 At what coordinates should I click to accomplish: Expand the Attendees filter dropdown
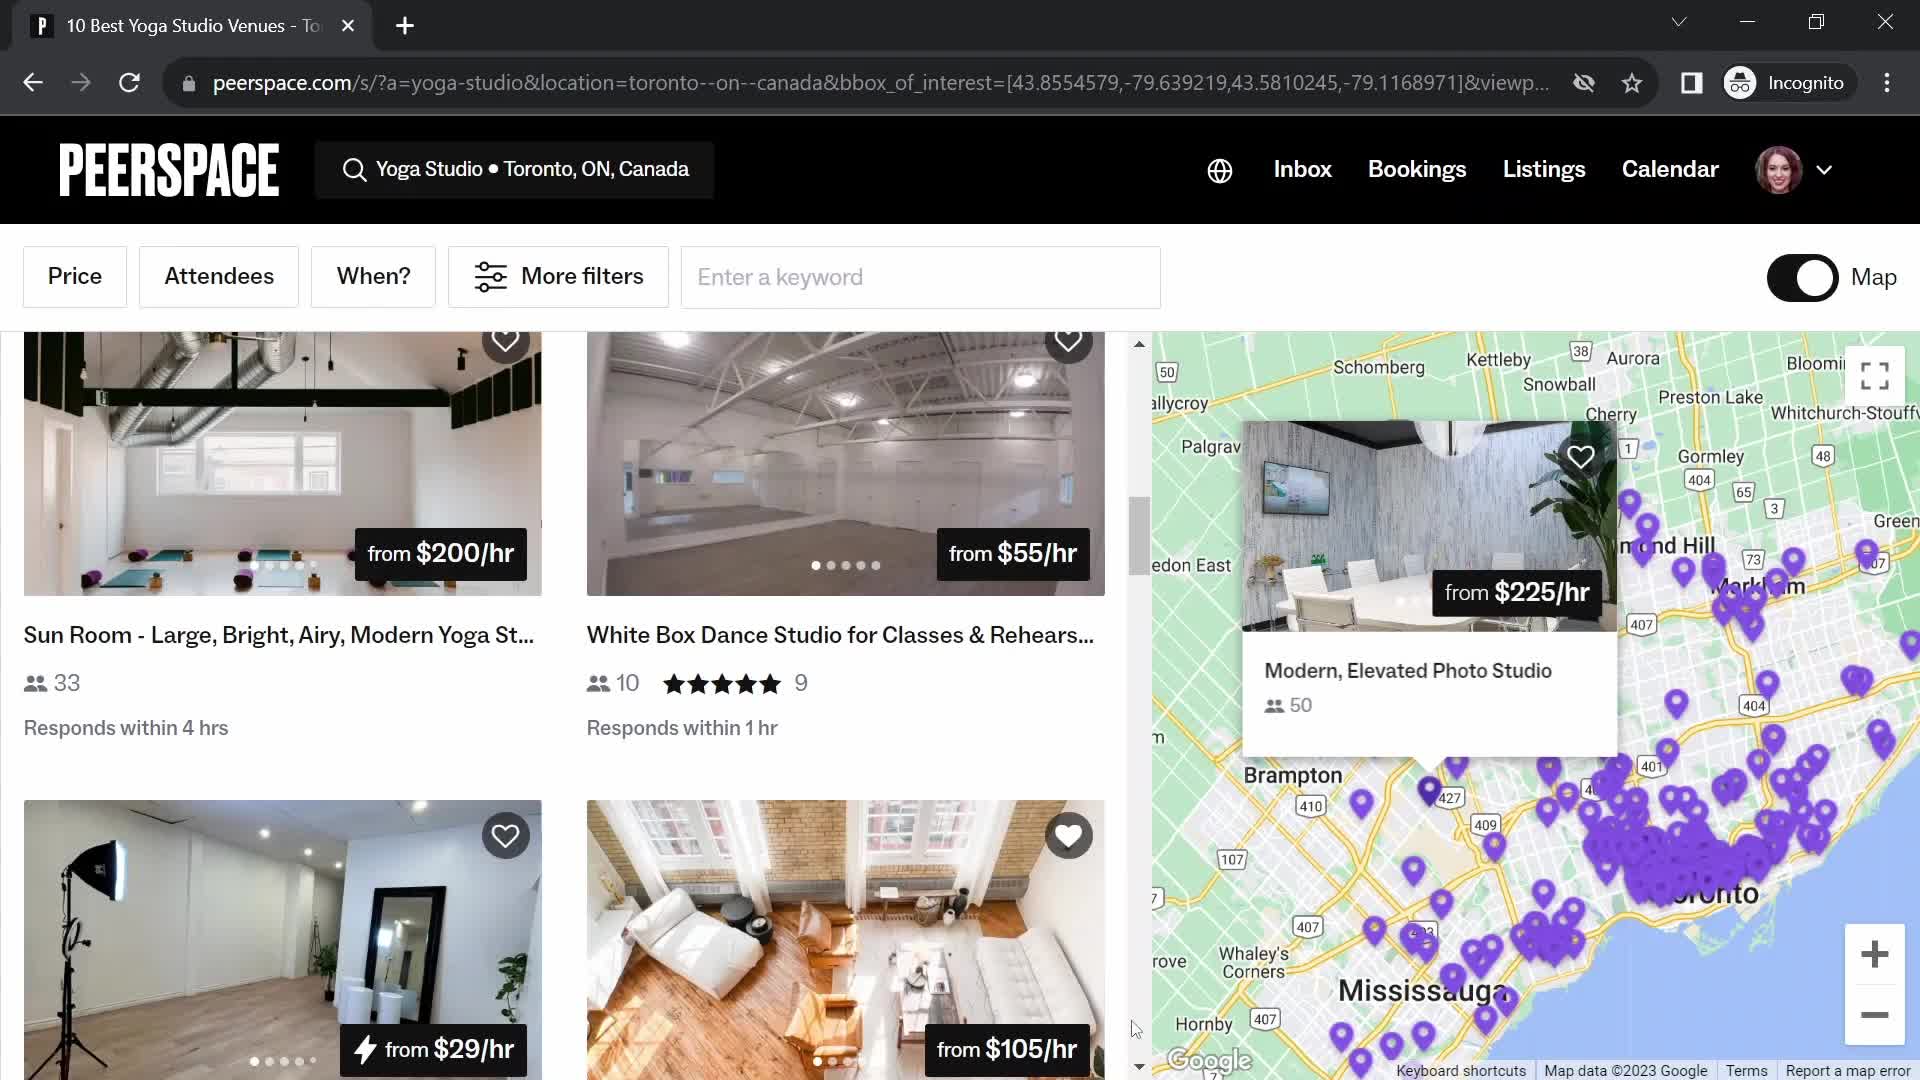tap(219, 276)
